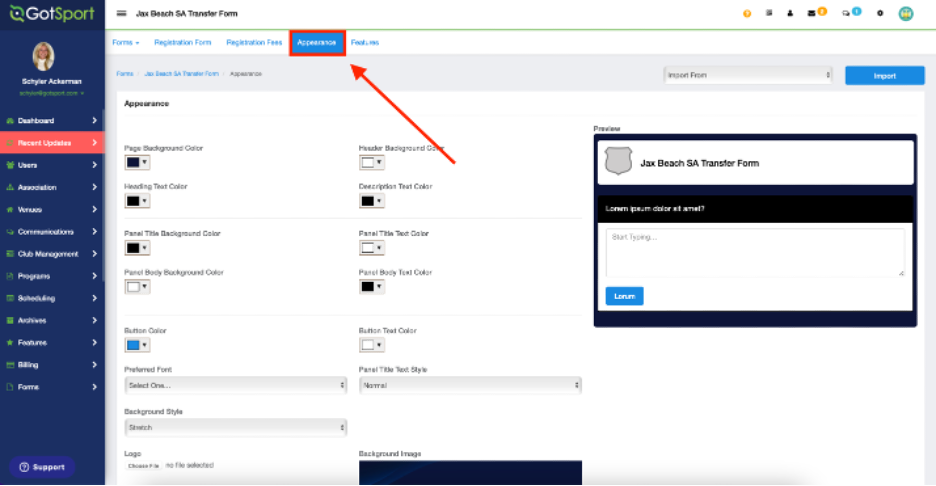Open Jax Beach SA Transfer Form breadcrumb link
The height and width of the screenshot is (486, 936).
tap(181, 73)
